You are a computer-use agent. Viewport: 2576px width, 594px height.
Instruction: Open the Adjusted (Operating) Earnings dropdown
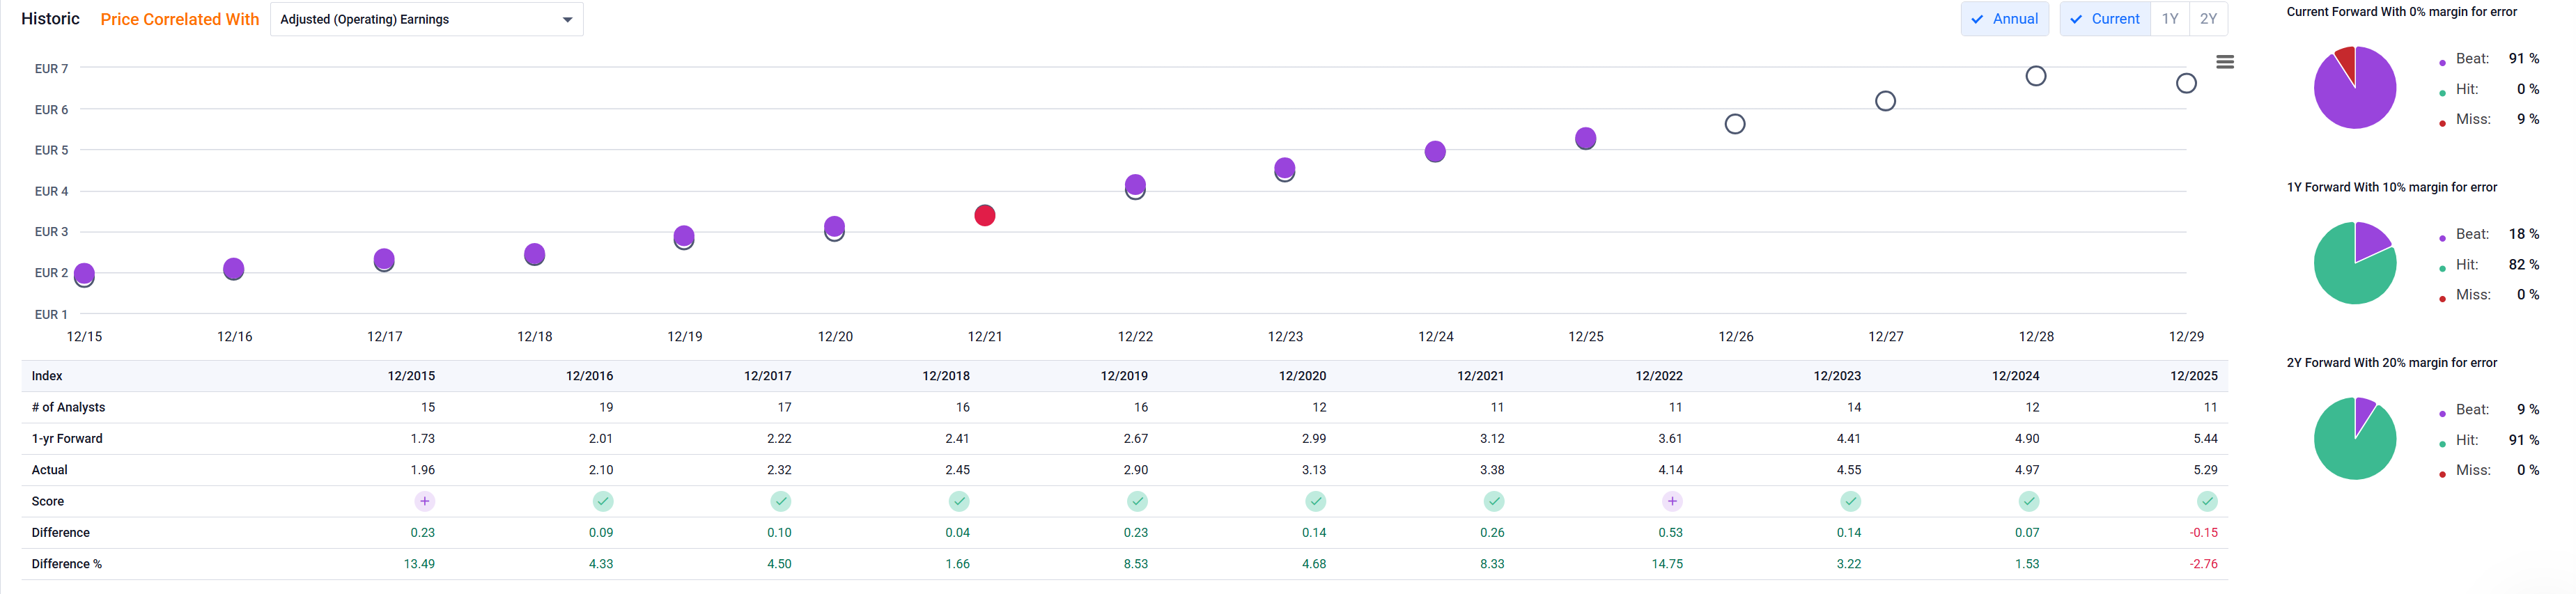[x=427, y=19]
